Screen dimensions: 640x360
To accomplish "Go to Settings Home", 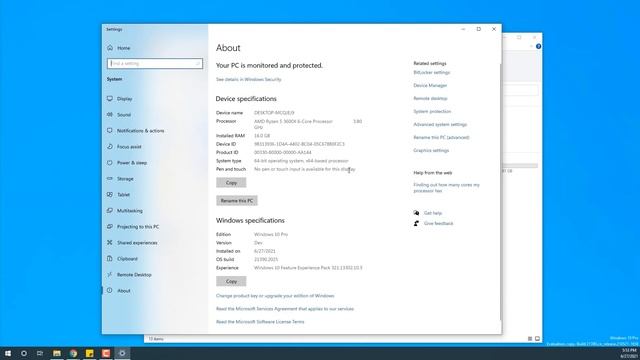I will (118, 48).
